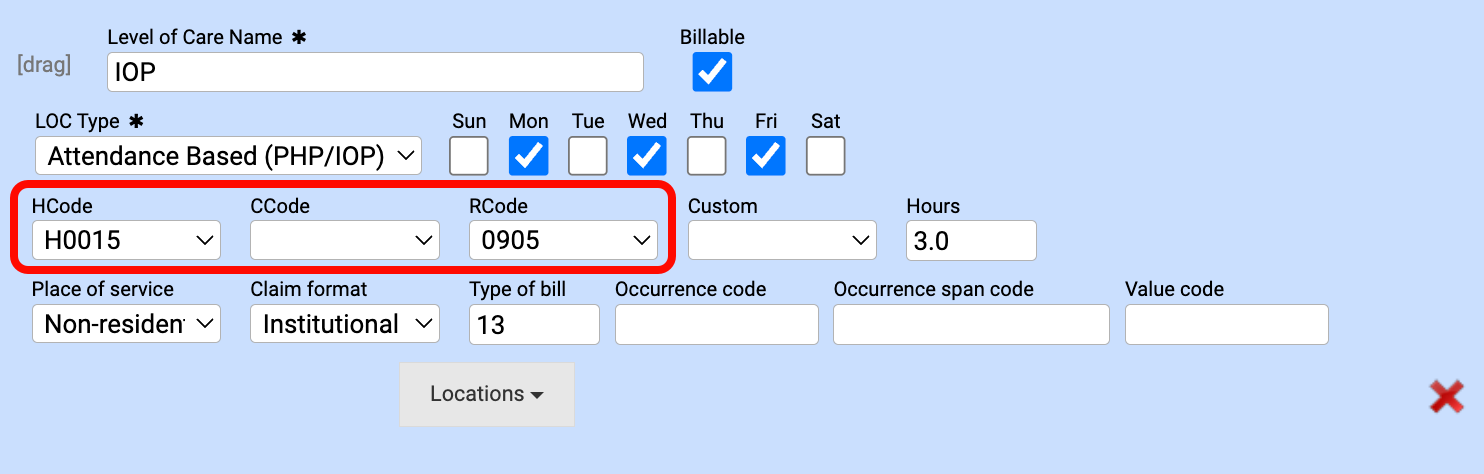The image size is (1484, 474).
Task: Enable the Sun day checkbox
Action: 469,156
